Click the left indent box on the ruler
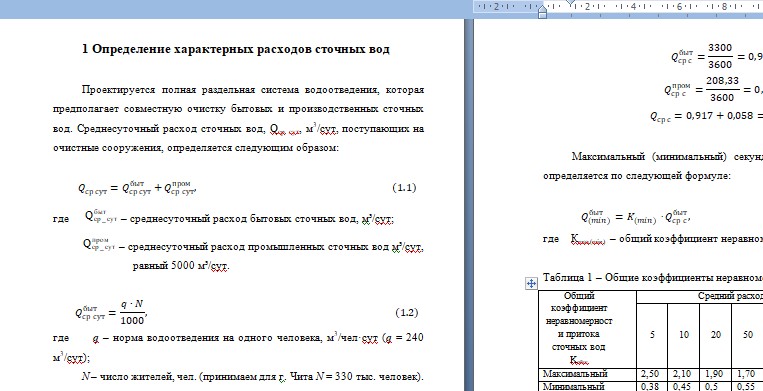Screen dimensions: 763x391 point(543,15)
